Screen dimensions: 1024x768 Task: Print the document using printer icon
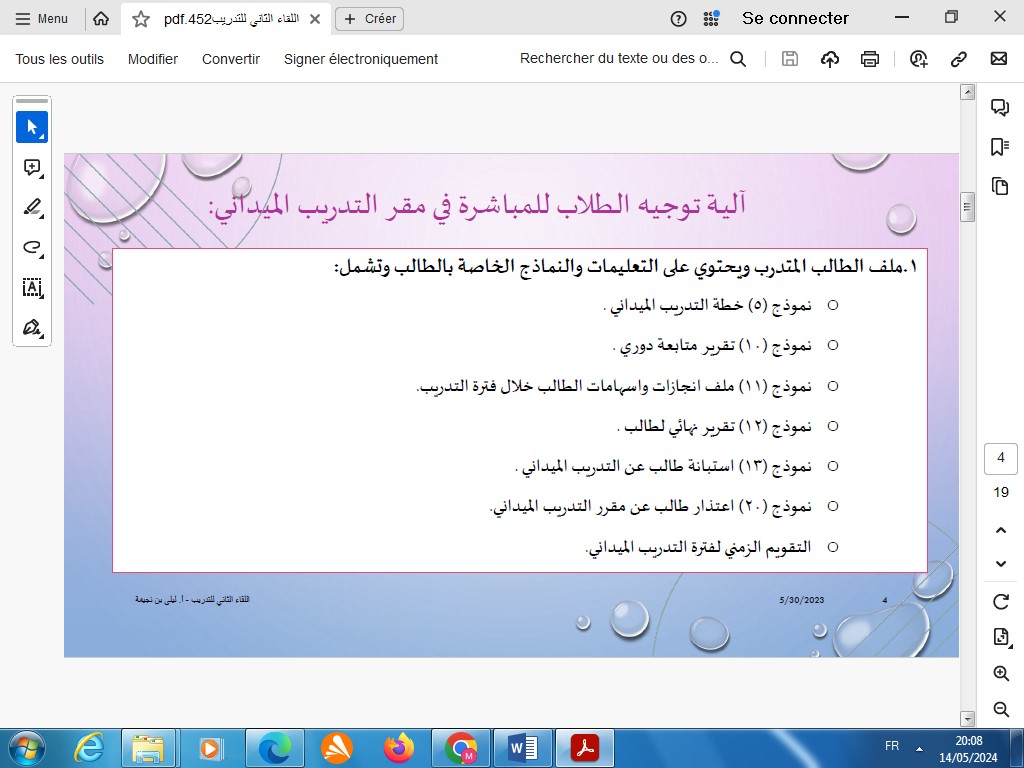click(x=870, y=59)
